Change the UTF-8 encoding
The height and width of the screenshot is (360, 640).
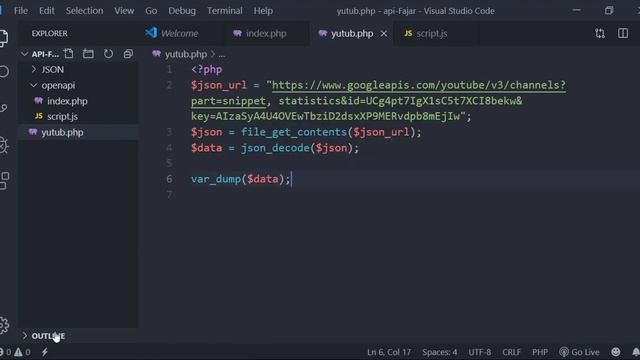480,352
